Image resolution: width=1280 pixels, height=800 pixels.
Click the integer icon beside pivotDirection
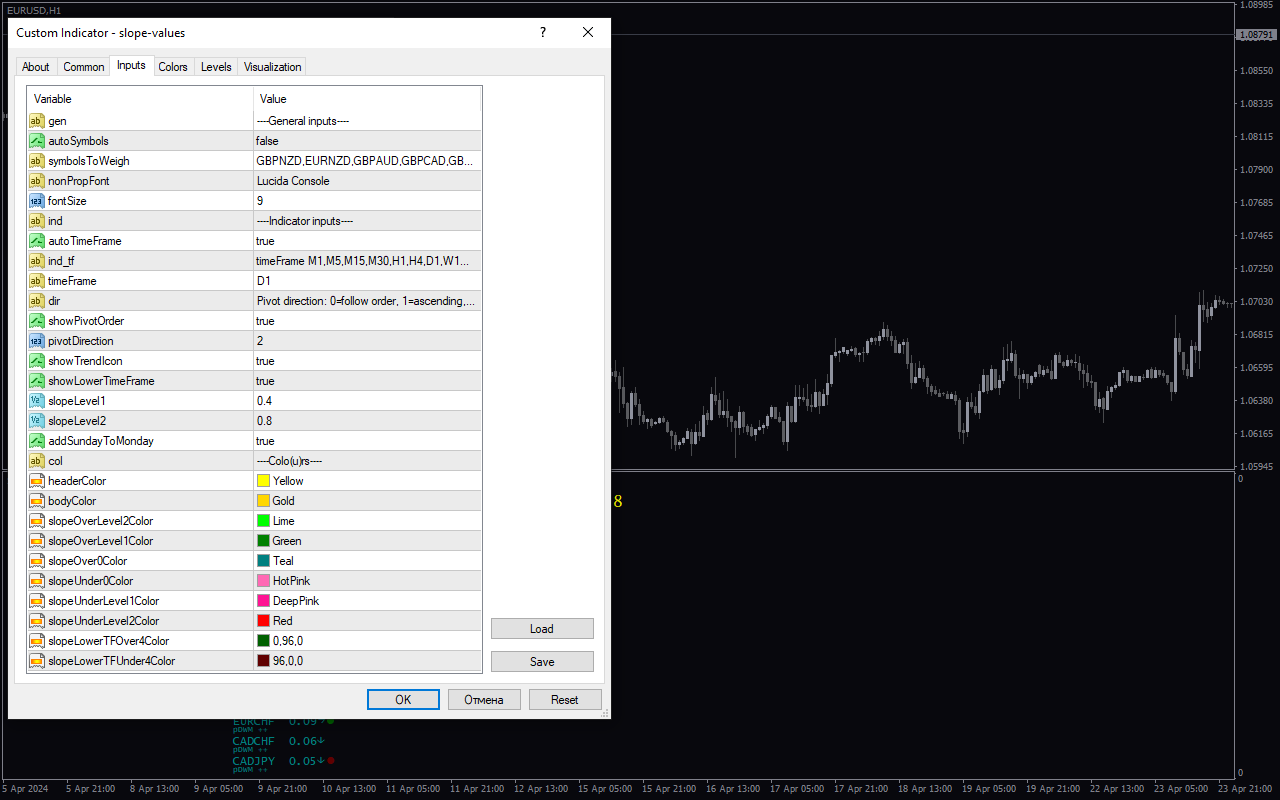point(36,341)
